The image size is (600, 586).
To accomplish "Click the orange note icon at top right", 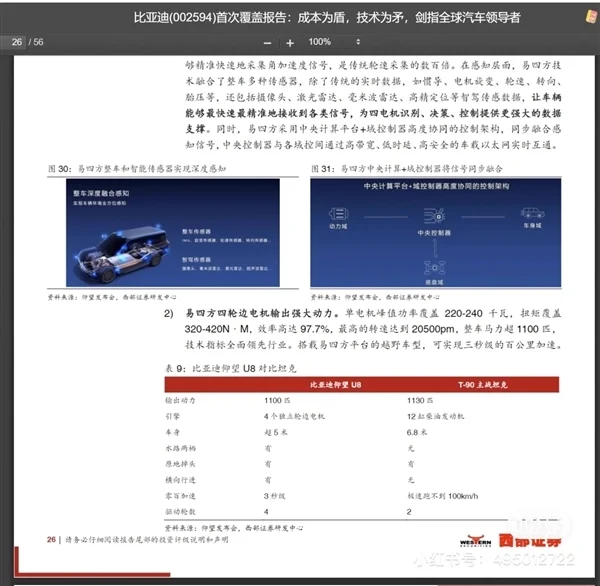I will pos(591,16).
